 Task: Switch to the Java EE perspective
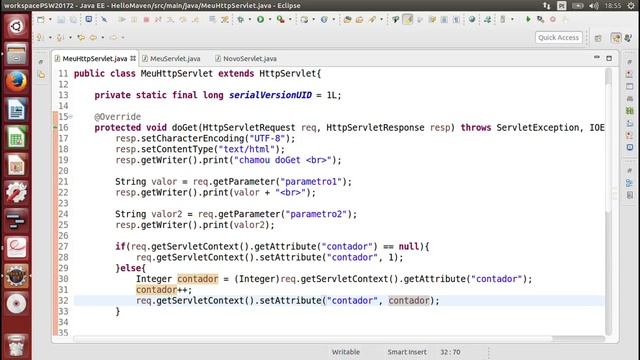[x=616, y=38]
